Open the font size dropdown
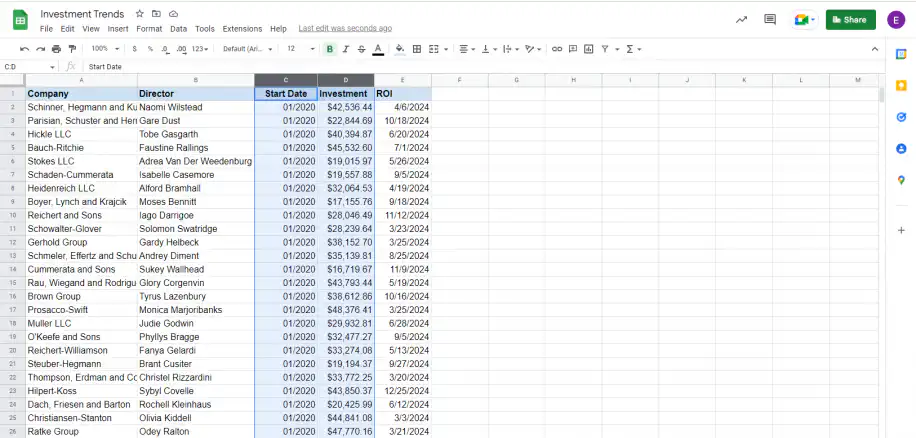 click(301, 49)
